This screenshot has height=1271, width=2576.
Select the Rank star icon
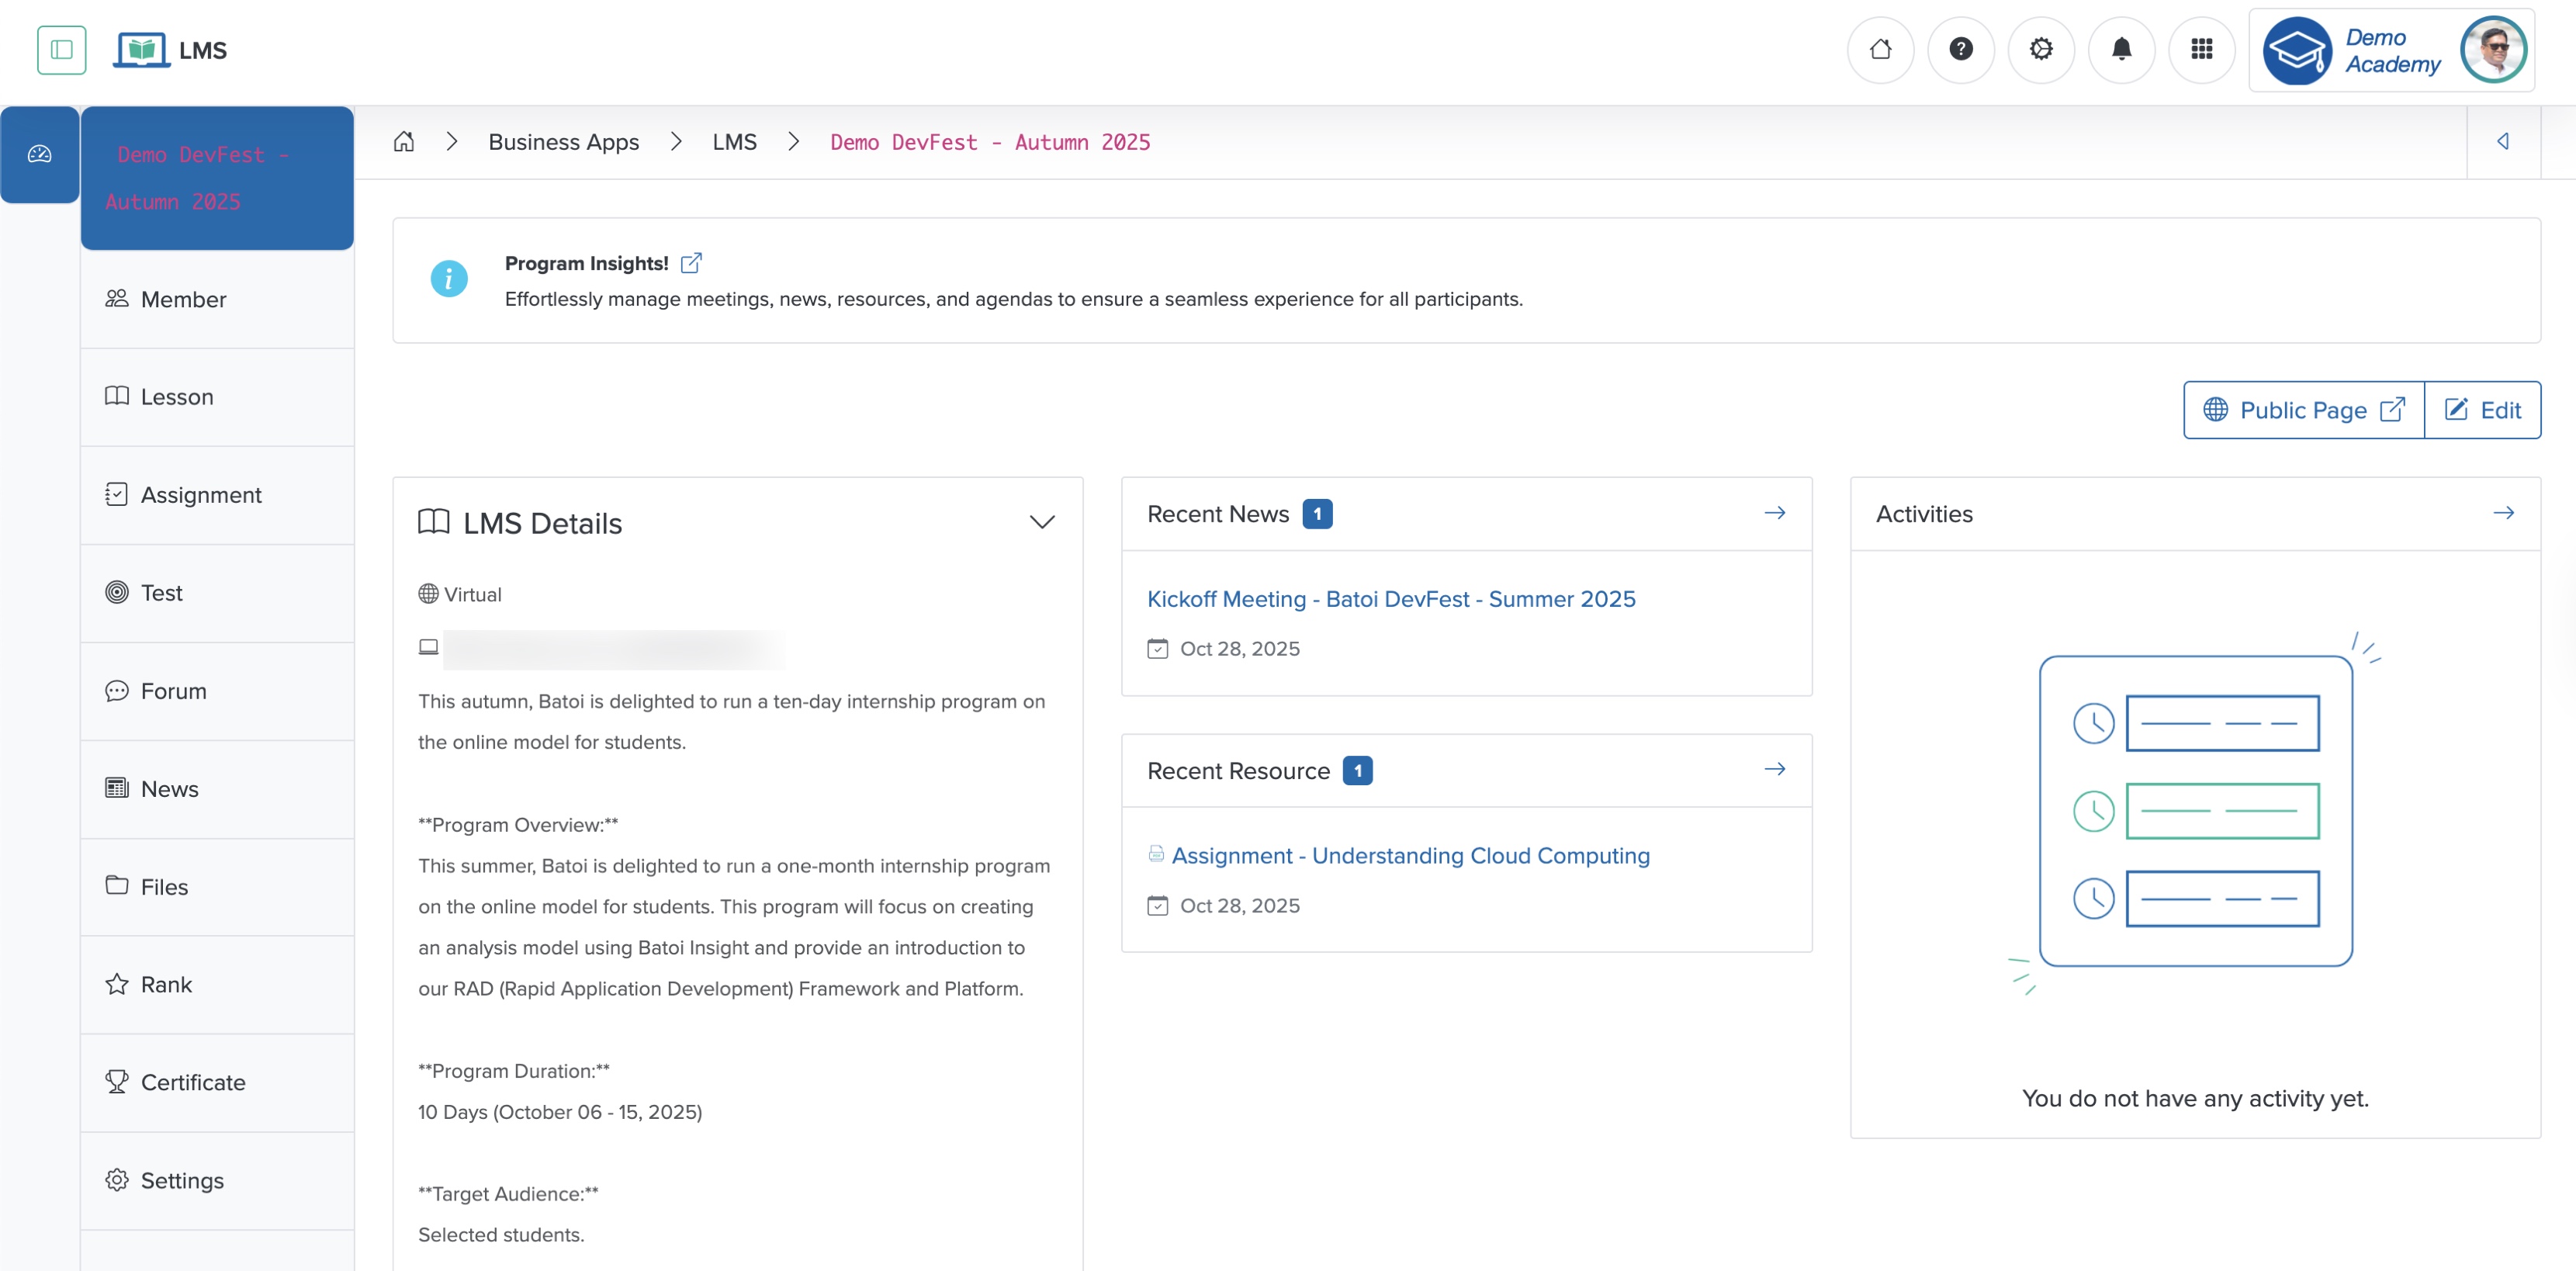pyautogui.click(x=117, y=984)
